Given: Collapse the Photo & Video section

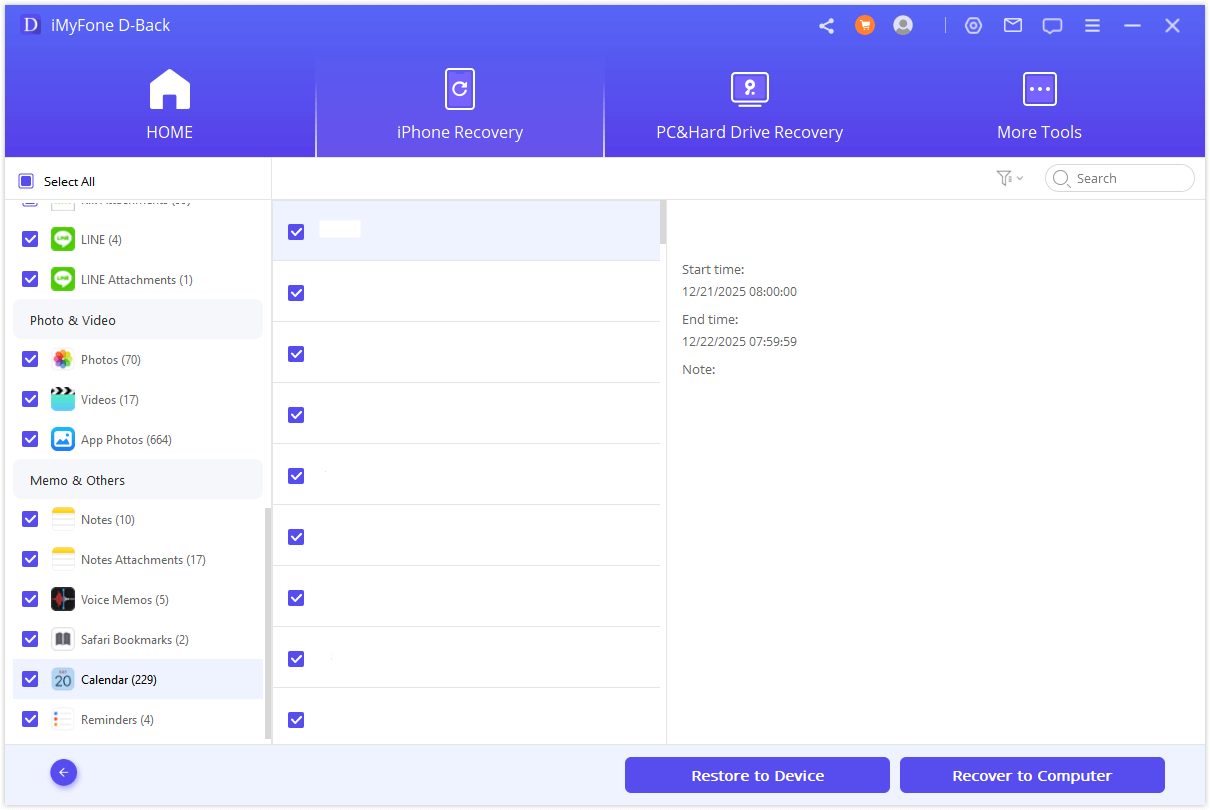Looking at the screenshot, I should coord(137,320).
